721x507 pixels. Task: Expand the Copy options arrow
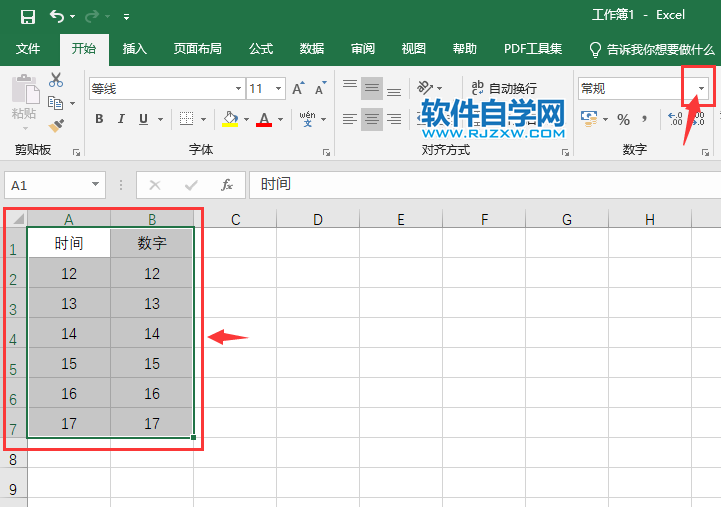tap(73, 103)
